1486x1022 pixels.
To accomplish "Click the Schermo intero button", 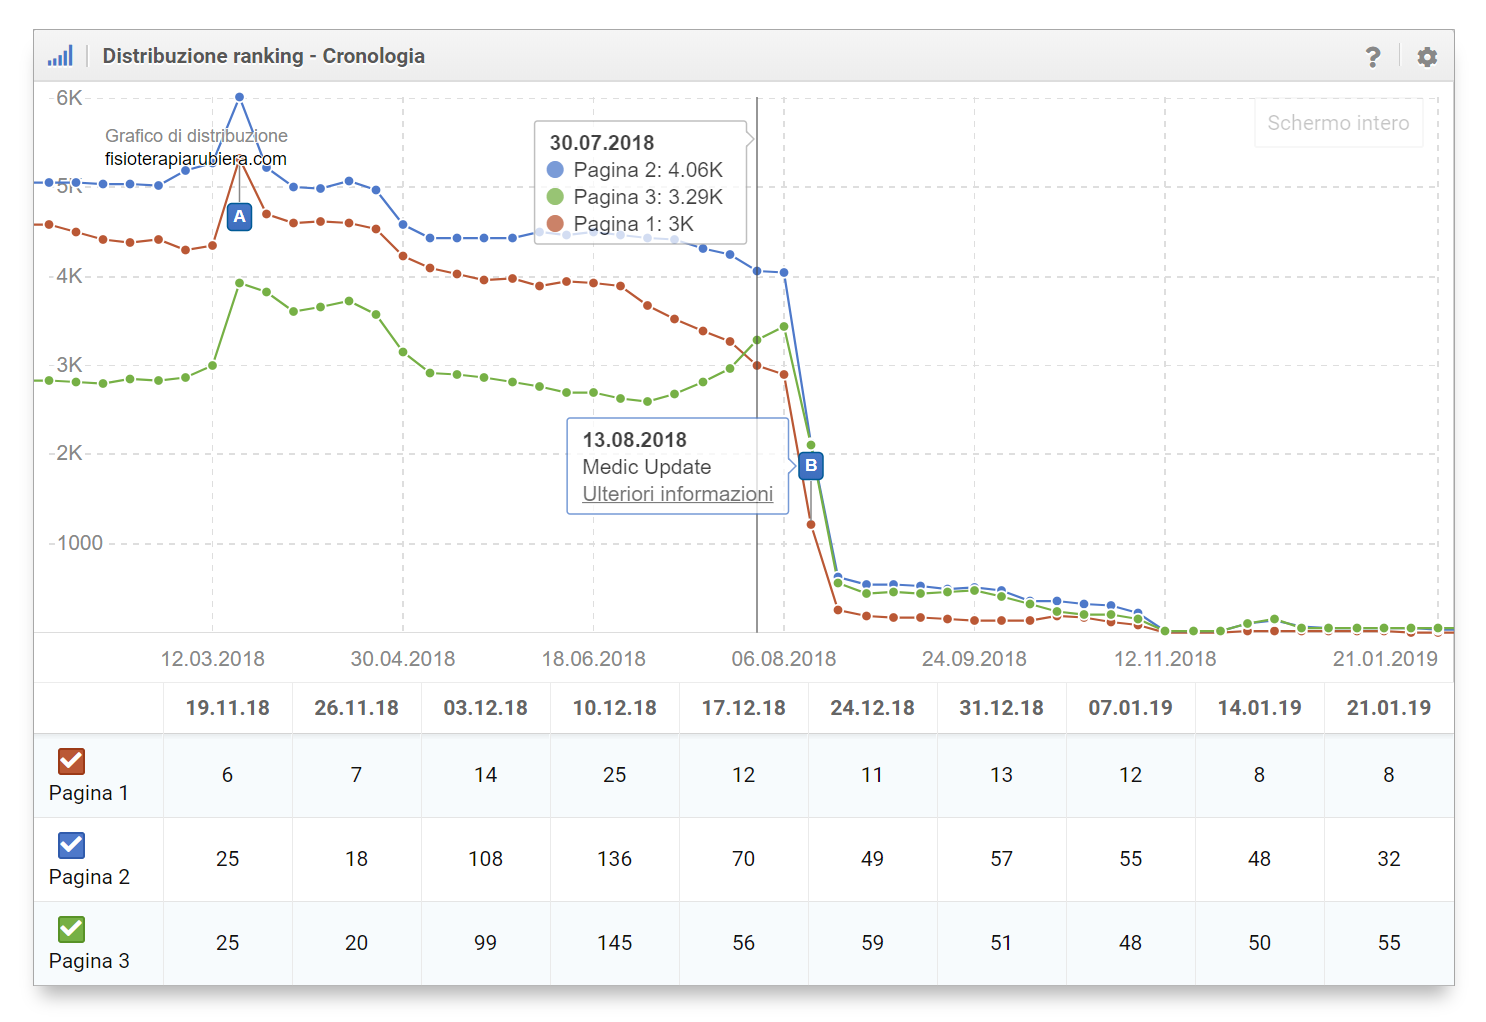I will pos(1338,123).
